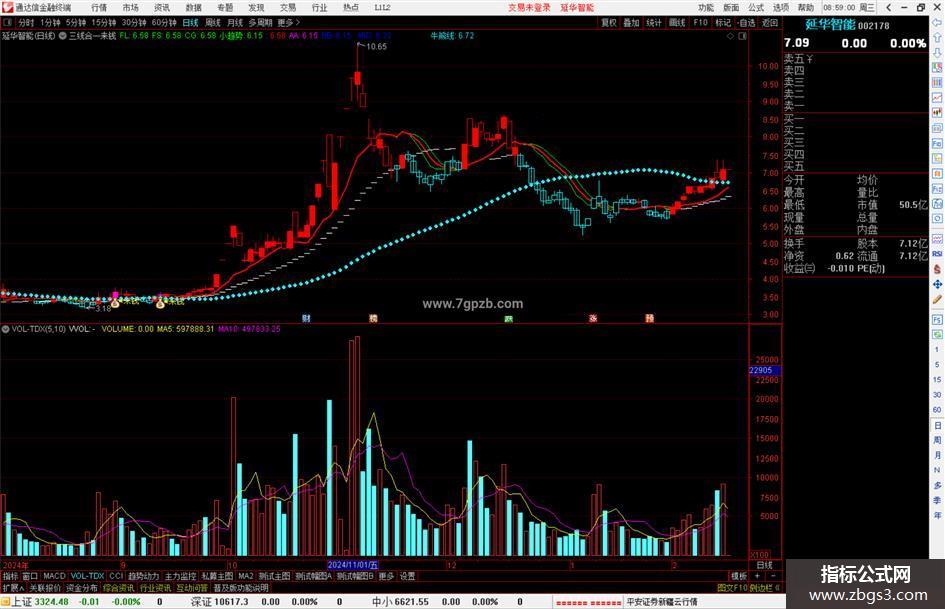Open the 资金分布 tab

[82, 587]
